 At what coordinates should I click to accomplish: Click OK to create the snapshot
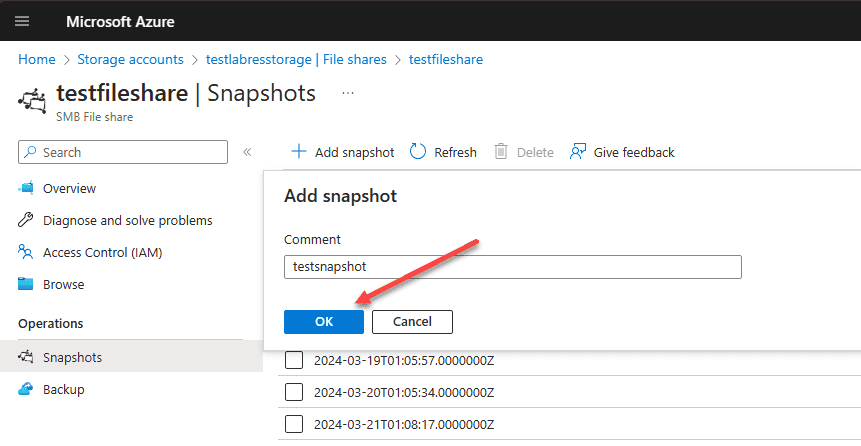pyautogui.click(x=324, y=322)
